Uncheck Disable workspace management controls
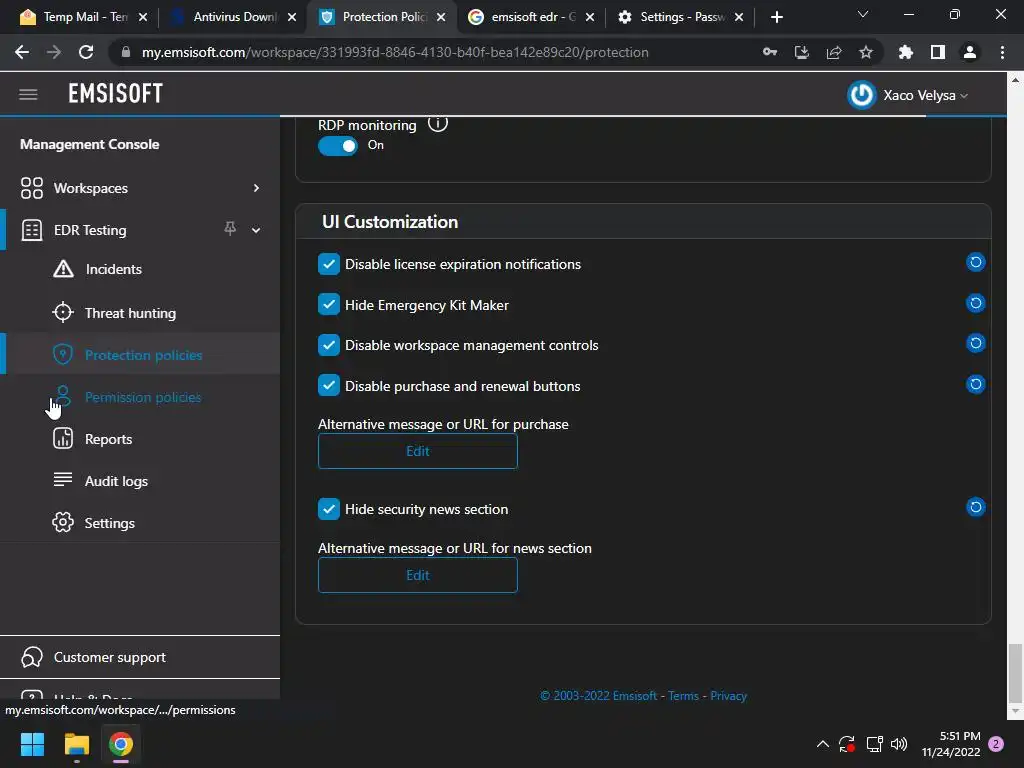The height and width of the screenshot is (768, 1024). 328,345
